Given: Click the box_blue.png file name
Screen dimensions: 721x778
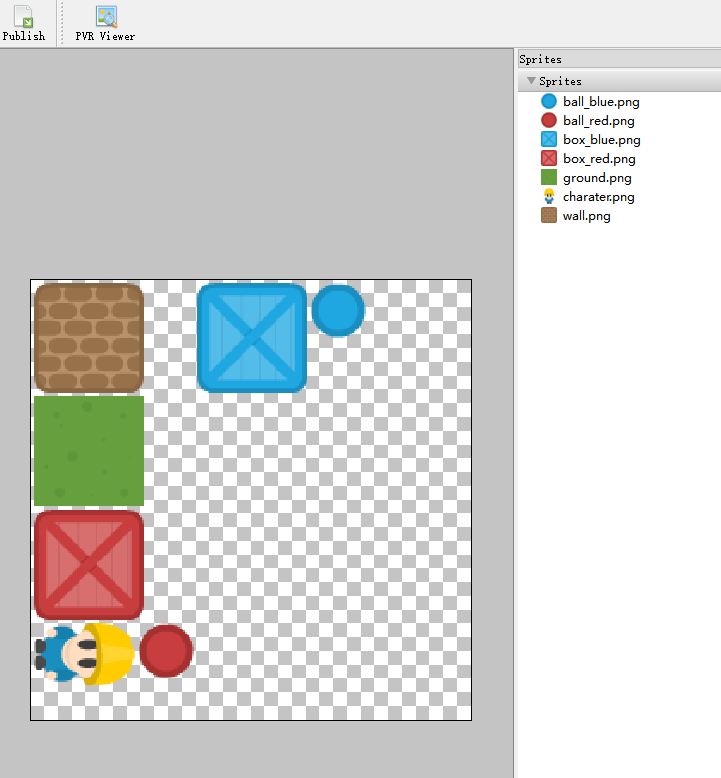Looking at the screenshot, I should 601,140.
